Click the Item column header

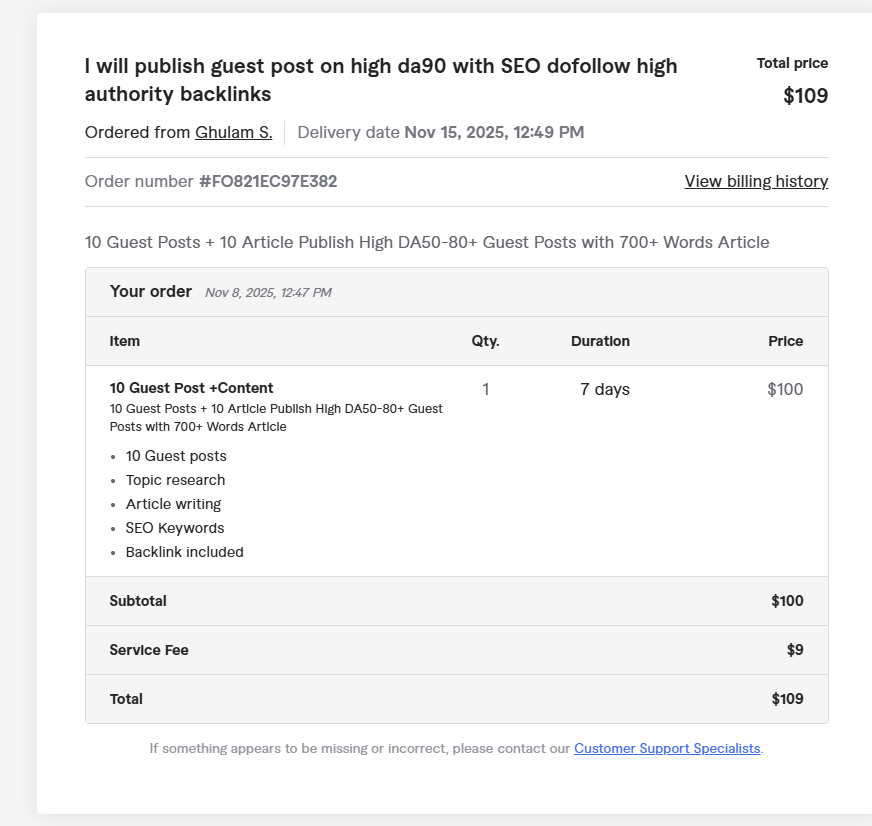click(125, 341)
